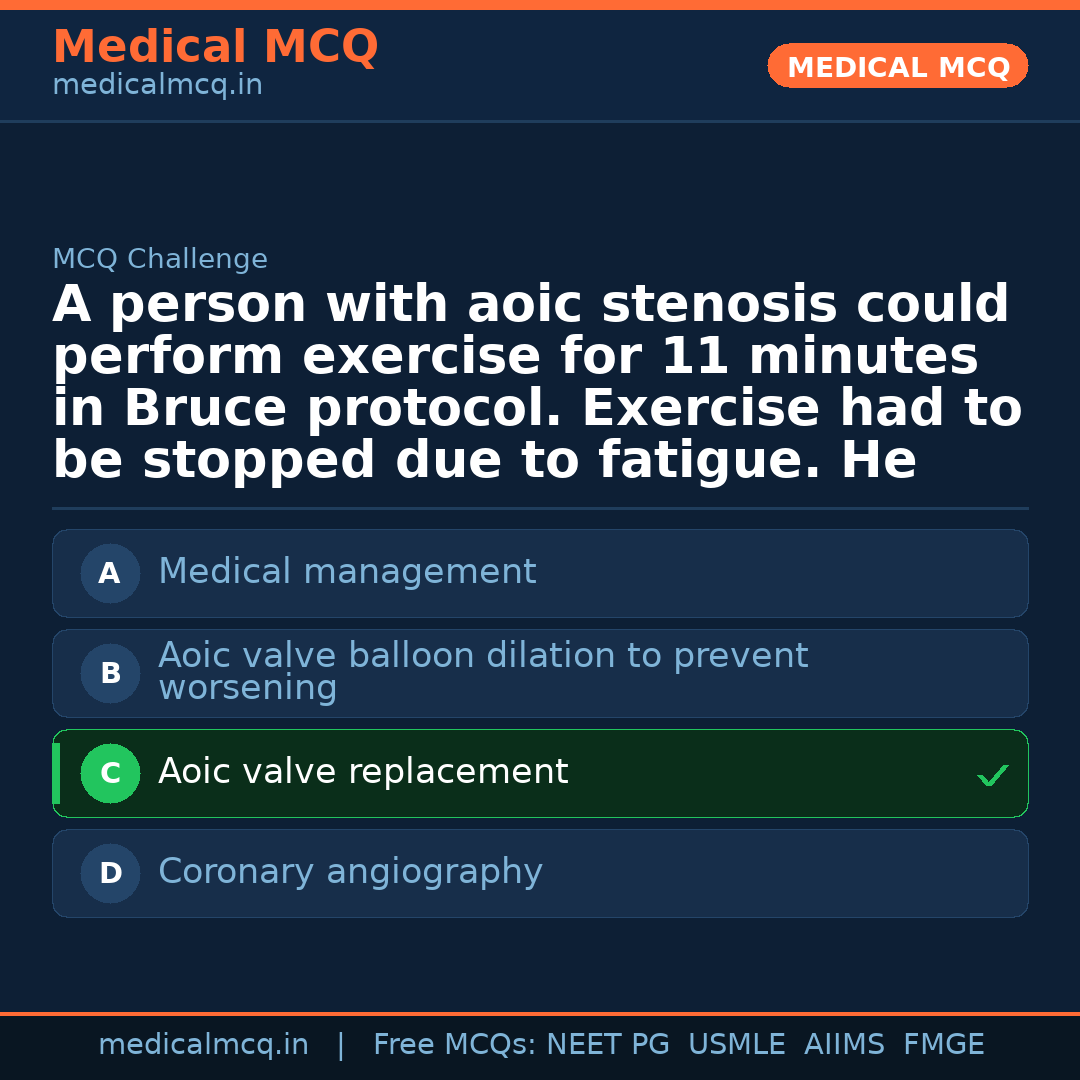Click FMGE in the footer
Image resolution: width=1080 pixels, height=1080 pixels.
pos(943,1045)
